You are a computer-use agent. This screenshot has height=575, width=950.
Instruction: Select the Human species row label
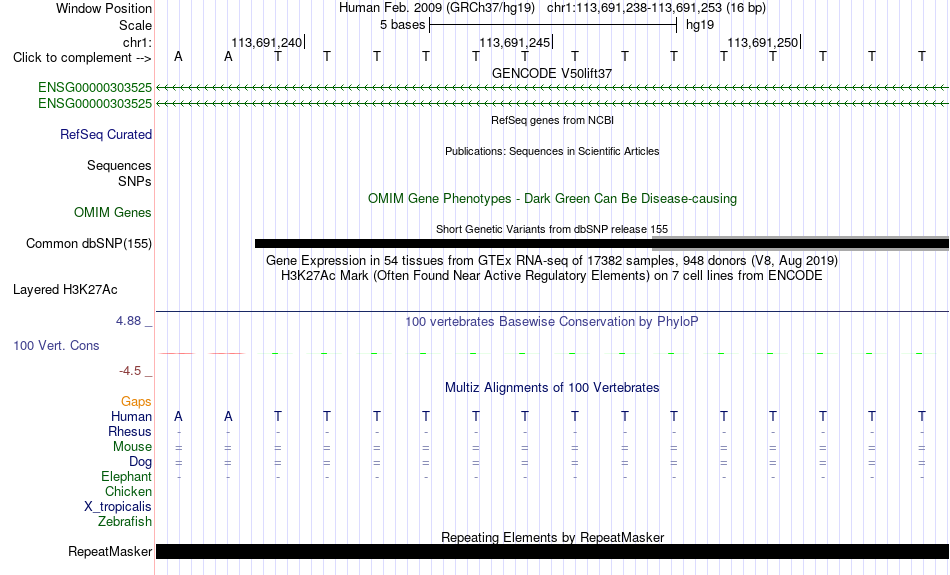pos(131,417)
